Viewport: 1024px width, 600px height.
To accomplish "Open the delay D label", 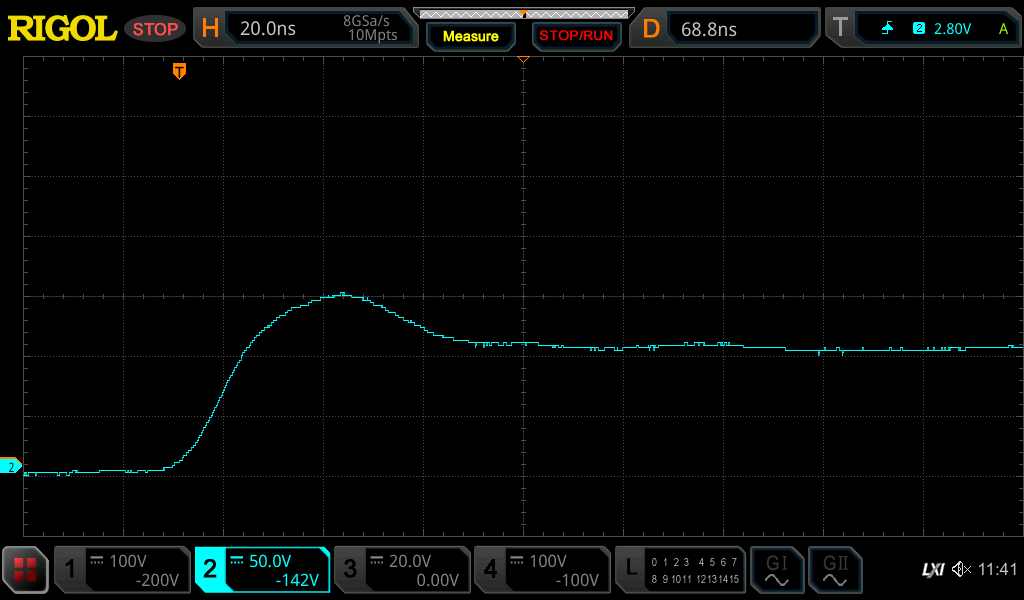I will point(651,29).
